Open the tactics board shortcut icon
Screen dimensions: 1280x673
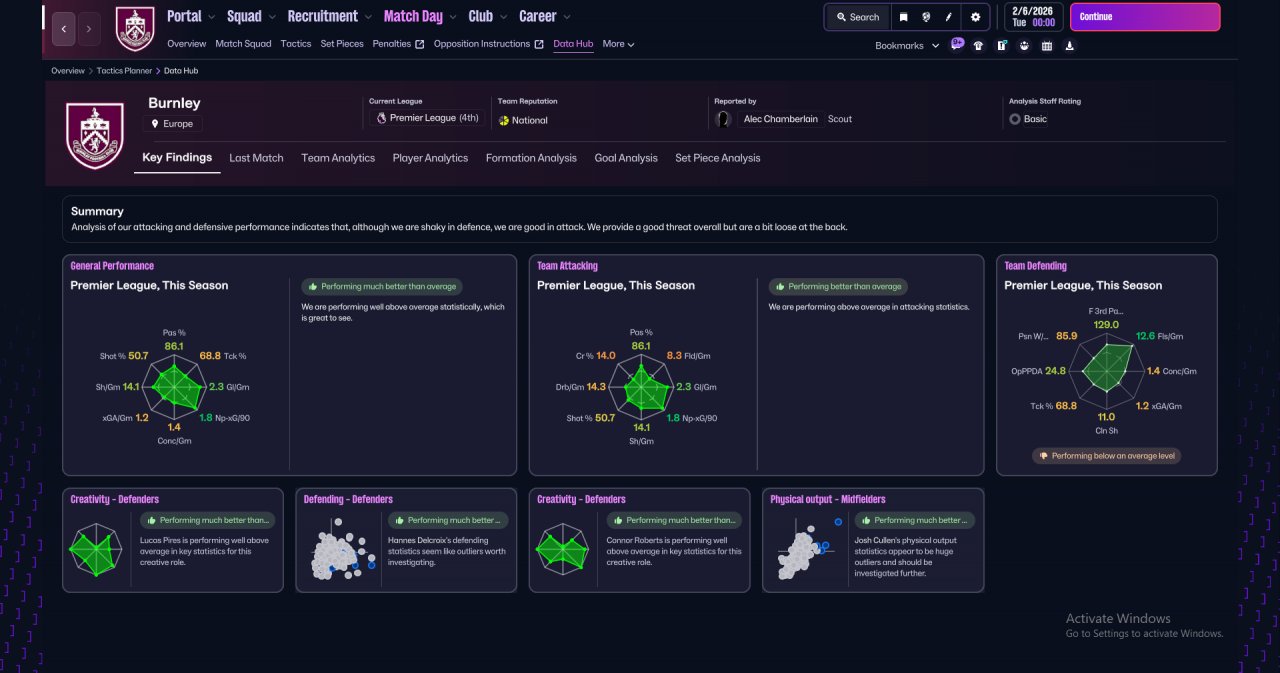(x=1002, y=45)
